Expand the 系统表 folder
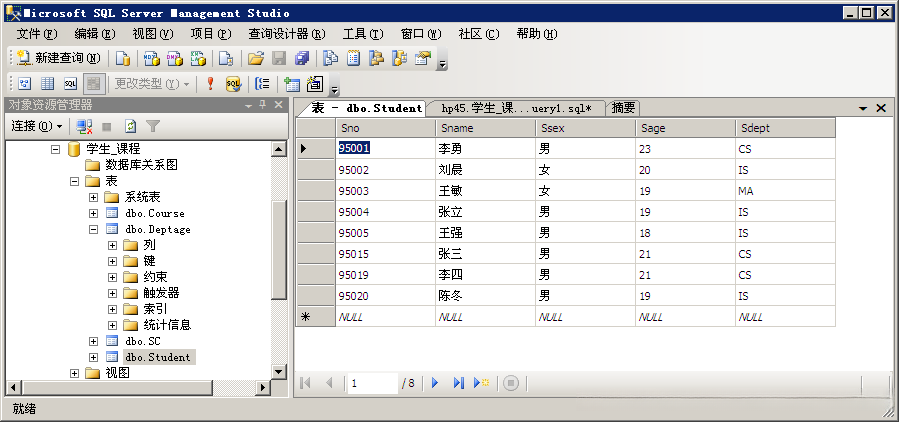This screenshot has height=422, width=899. pos(93,197)
